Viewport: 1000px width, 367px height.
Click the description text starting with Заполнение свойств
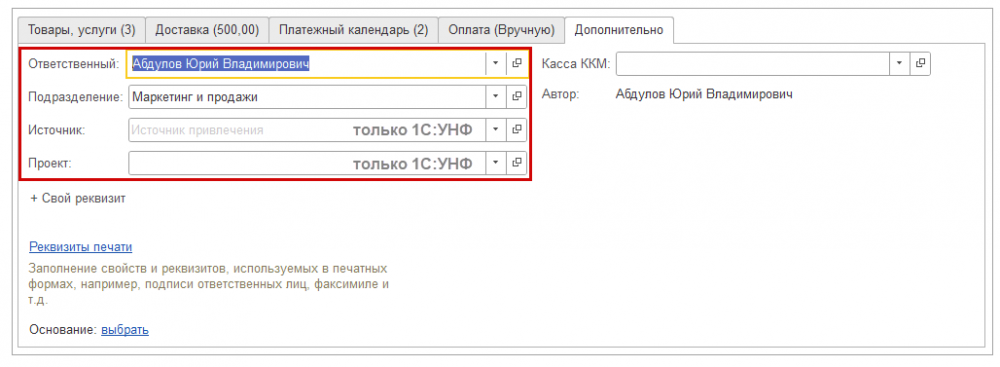(x=209, y=283)
